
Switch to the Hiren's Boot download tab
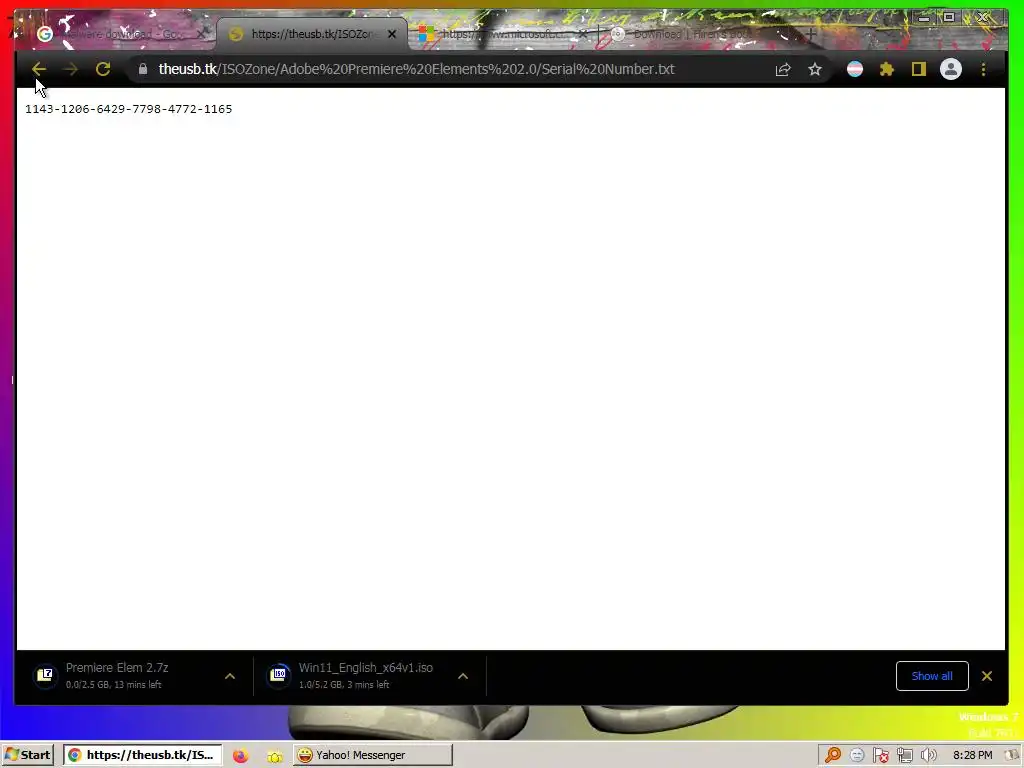tap(692, 34)
